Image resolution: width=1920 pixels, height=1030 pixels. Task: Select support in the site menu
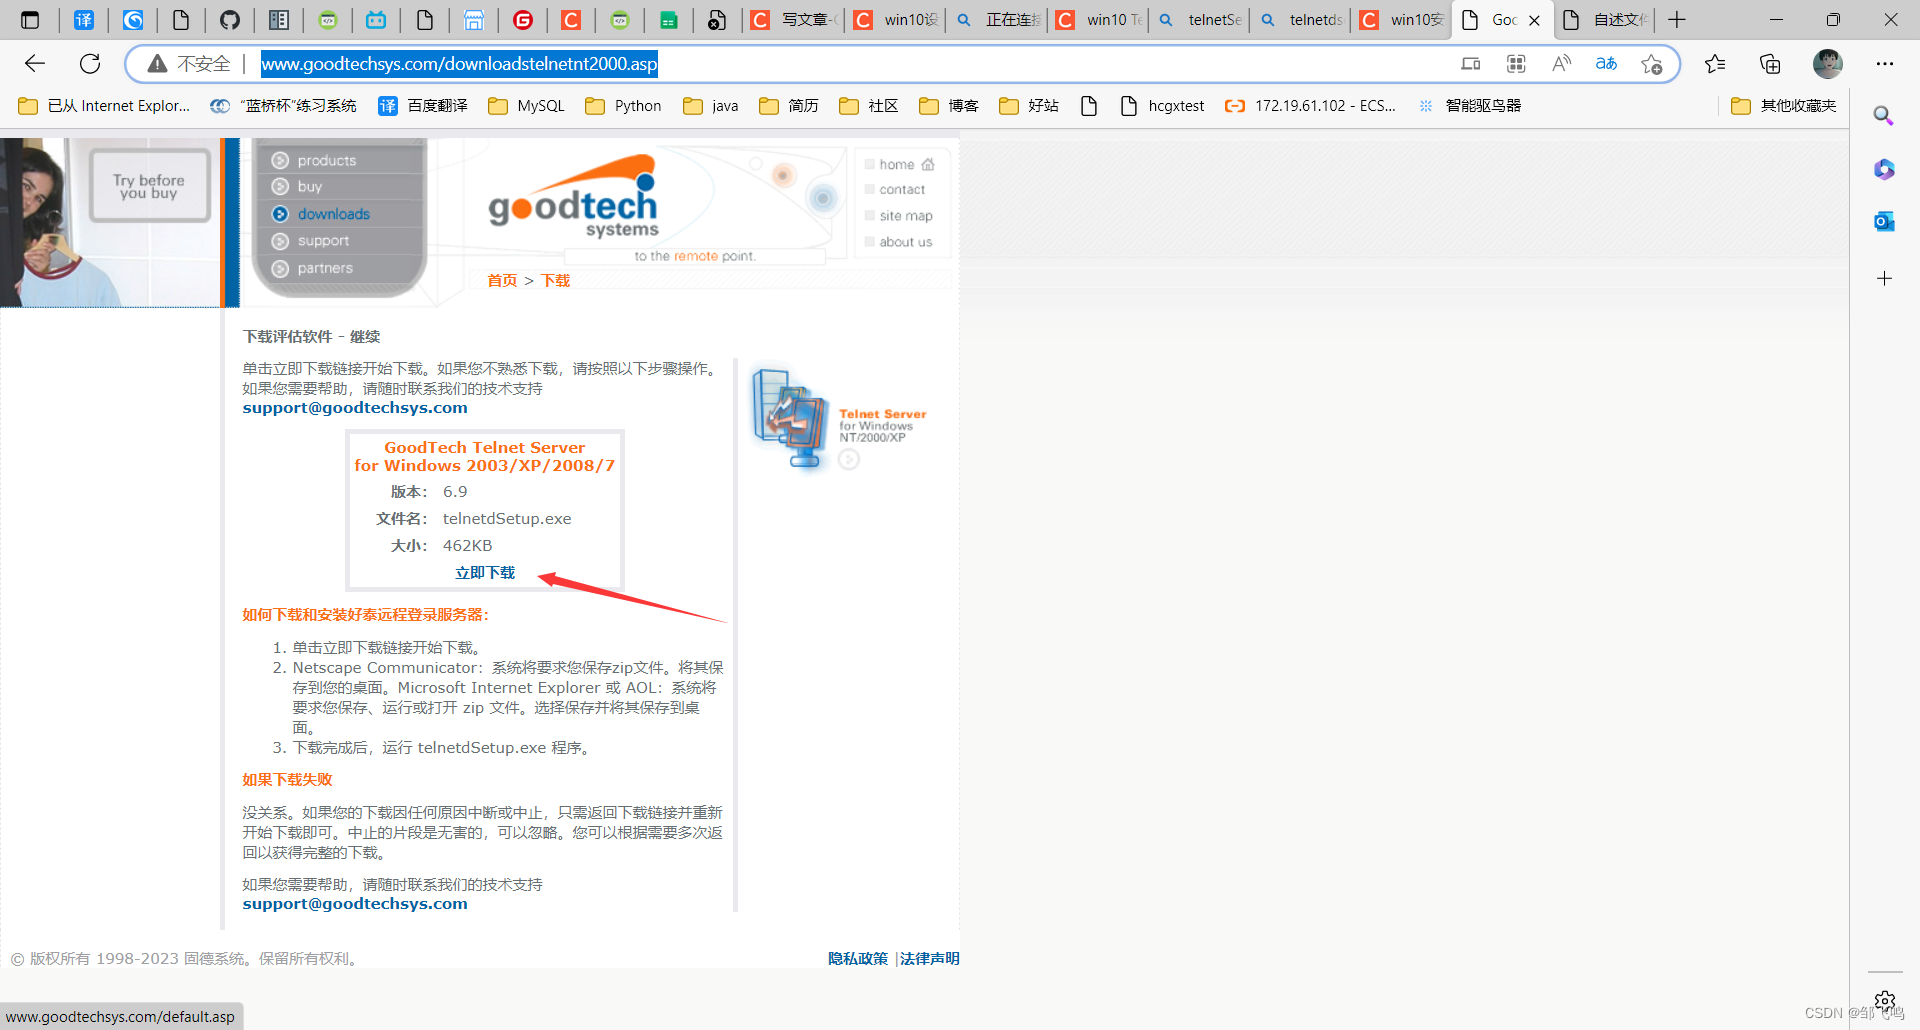tap(323, 241)
